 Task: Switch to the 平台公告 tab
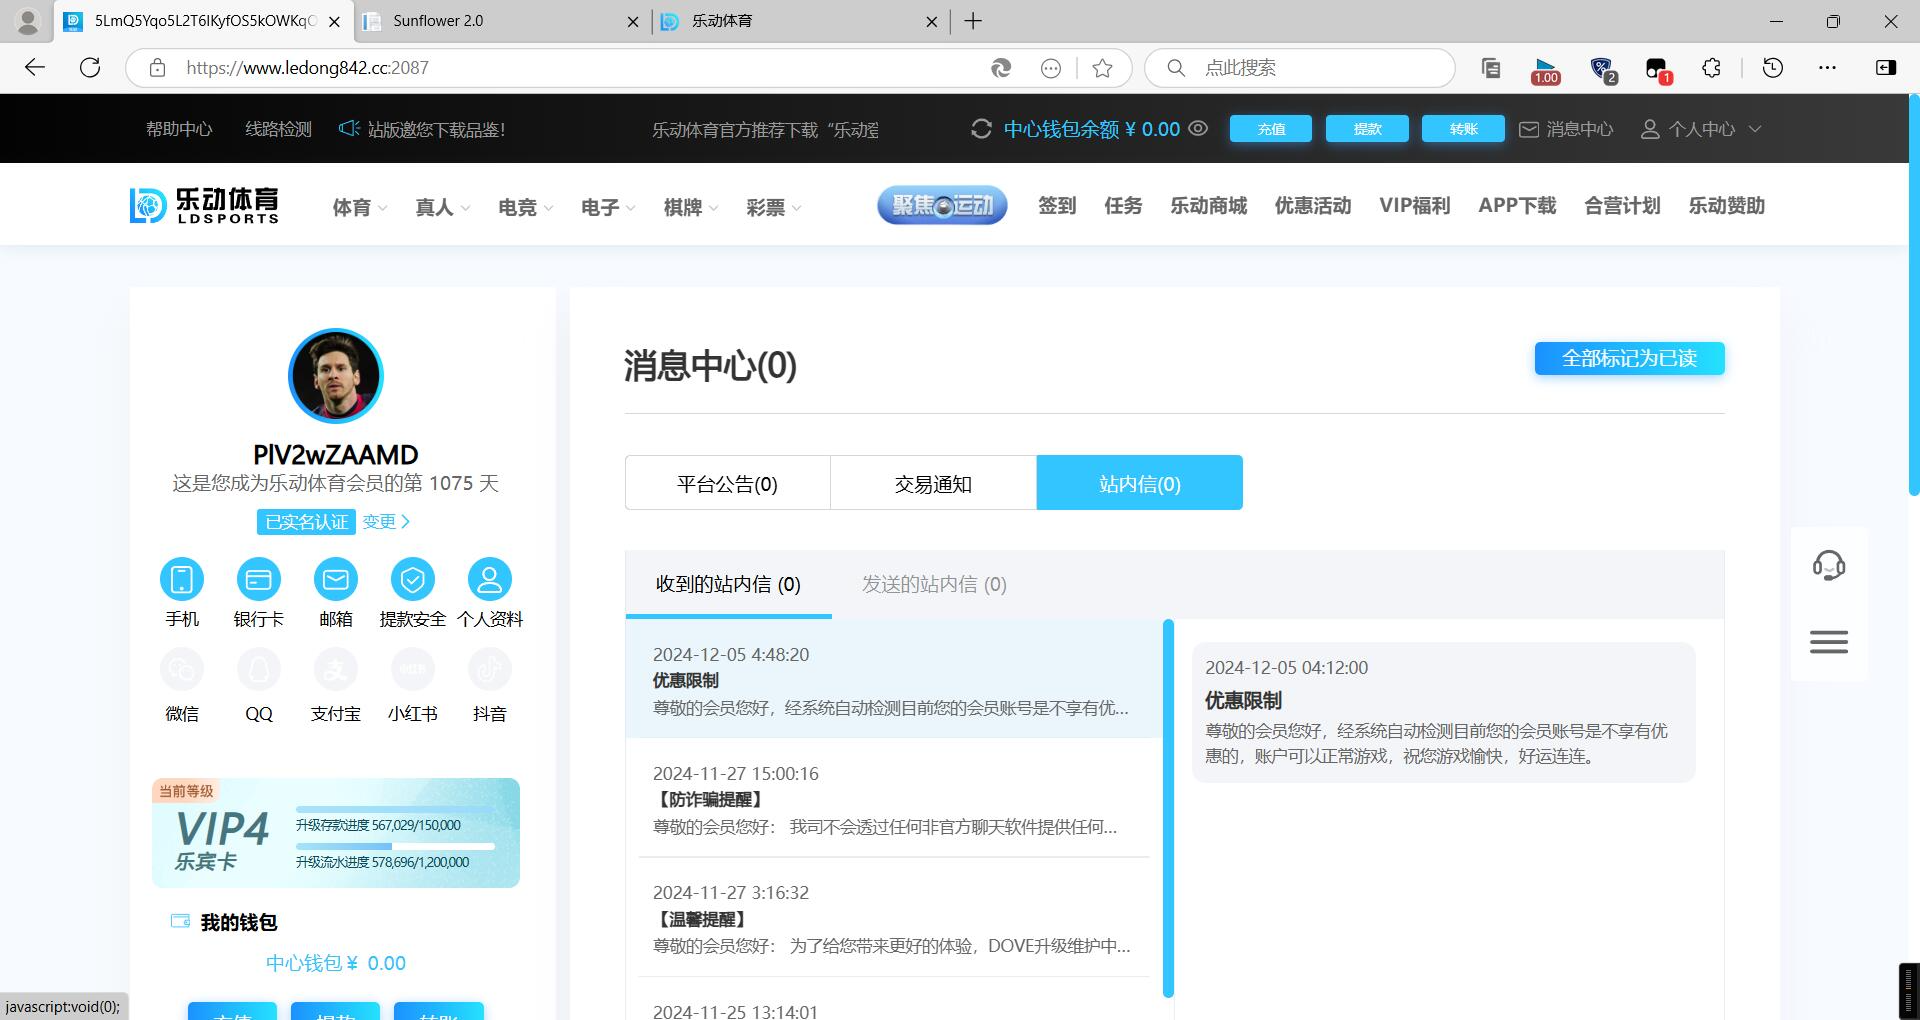tap(727, 484)
